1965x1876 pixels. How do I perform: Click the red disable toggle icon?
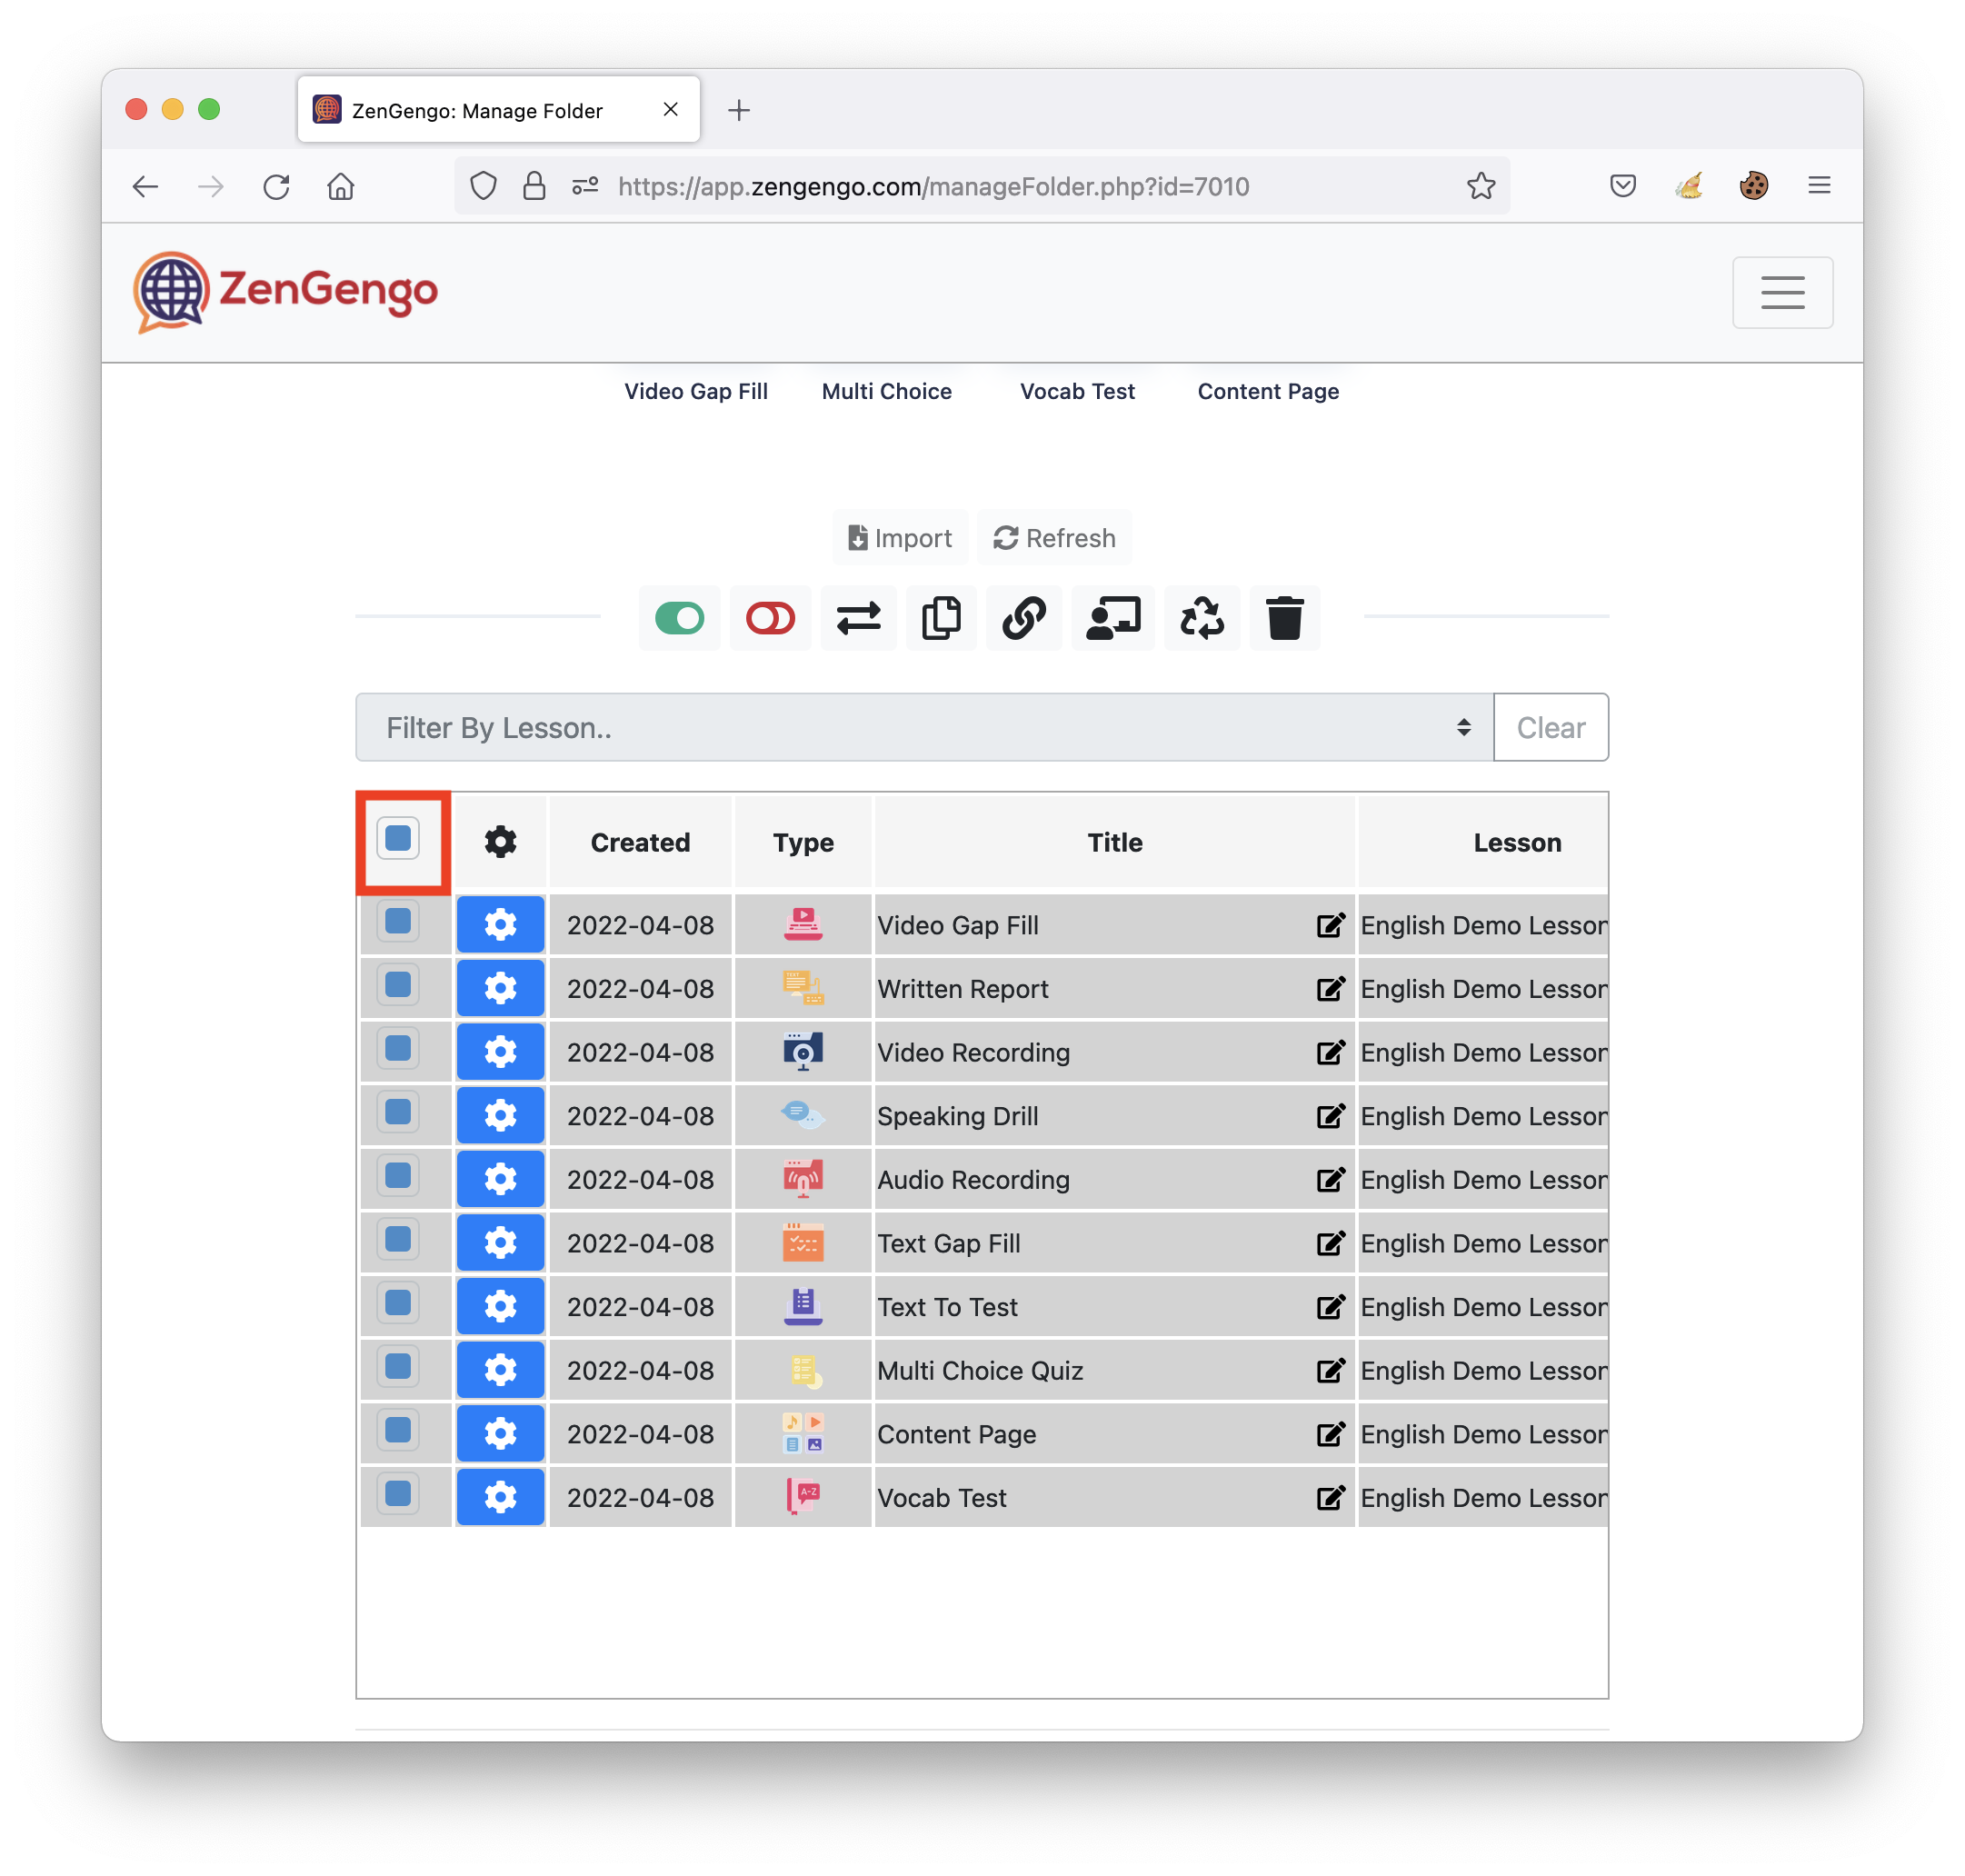[x=770, y=618]
